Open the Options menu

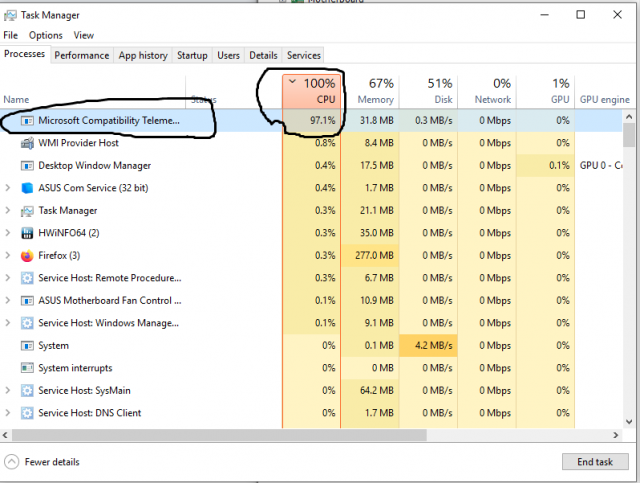tap(45, 35)
